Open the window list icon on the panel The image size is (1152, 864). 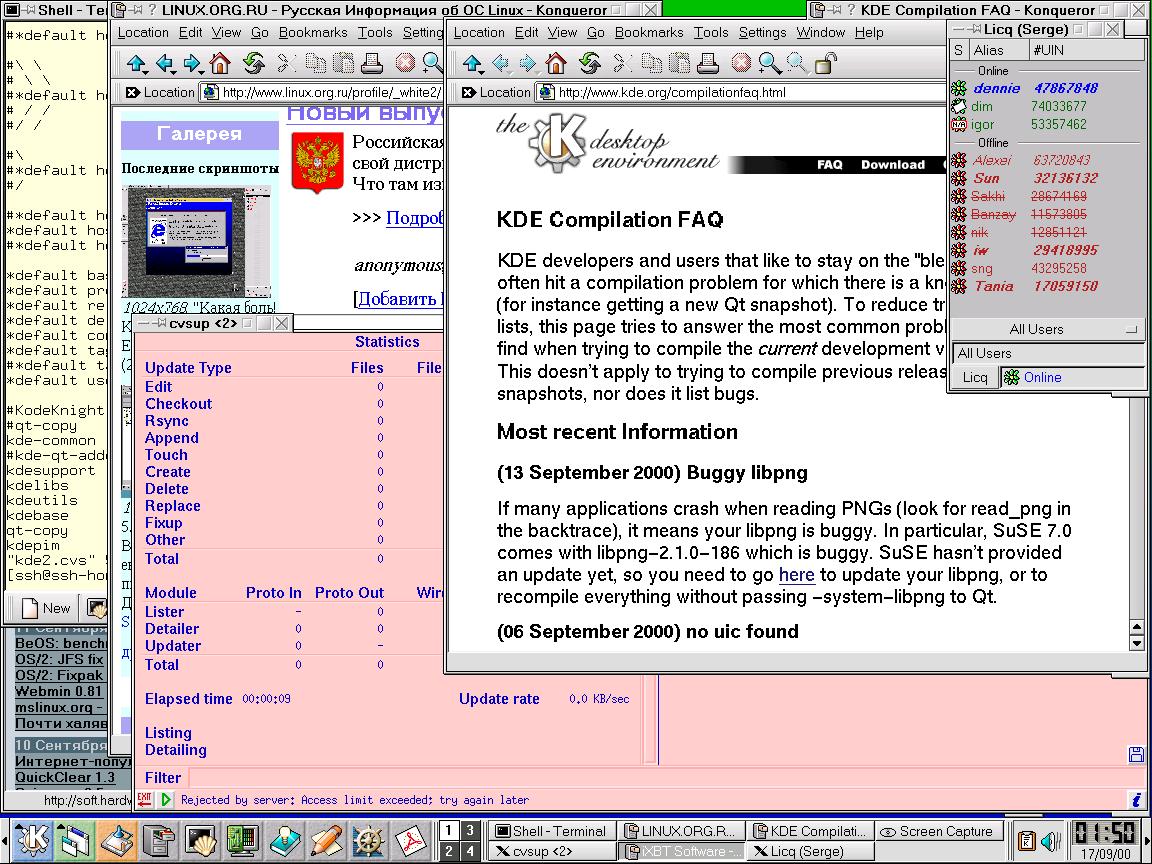(x=74, y=841)
